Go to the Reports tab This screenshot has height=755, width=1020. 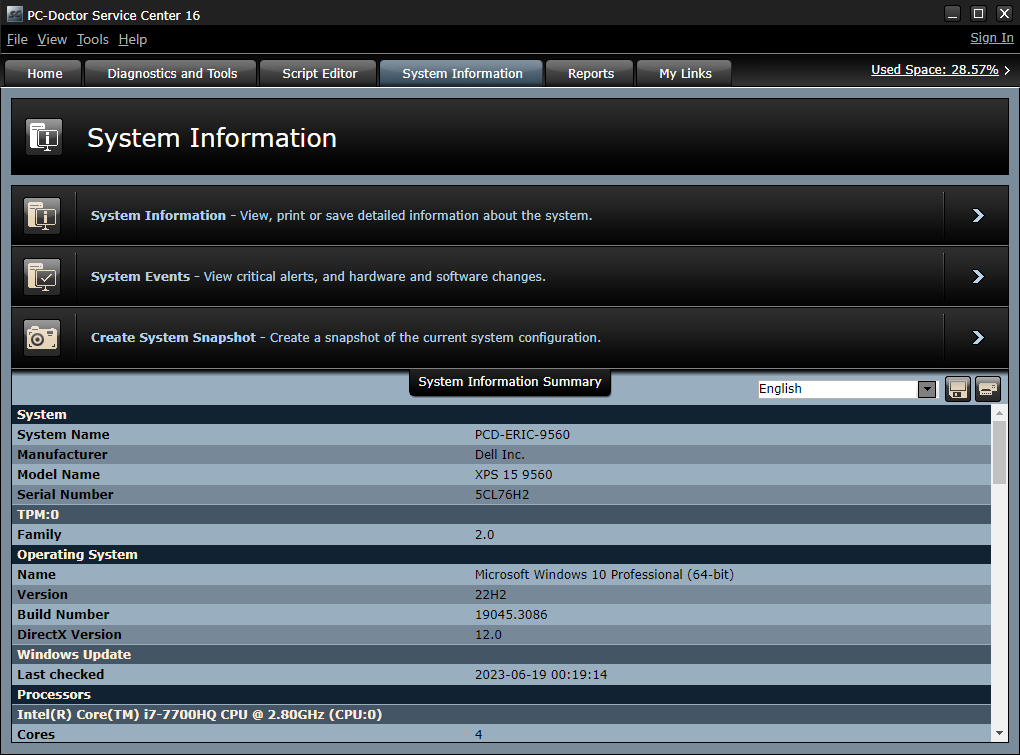pyautogui.click(x=590, y=73)
